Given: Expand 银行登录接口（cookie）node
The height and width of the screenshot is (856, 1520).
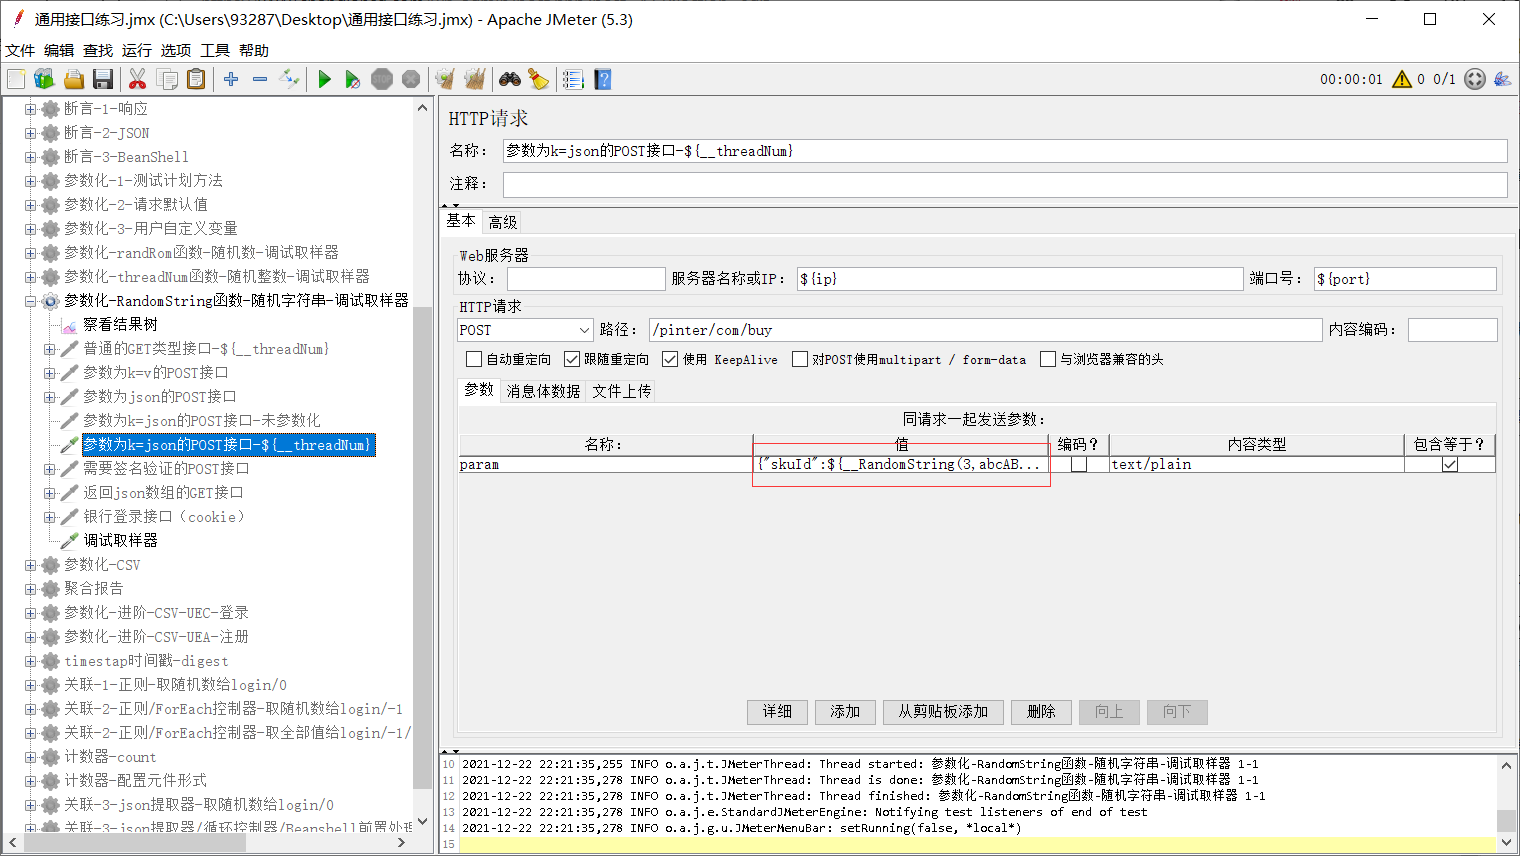Looking at the screenshot, I should [x=49, y=517].
